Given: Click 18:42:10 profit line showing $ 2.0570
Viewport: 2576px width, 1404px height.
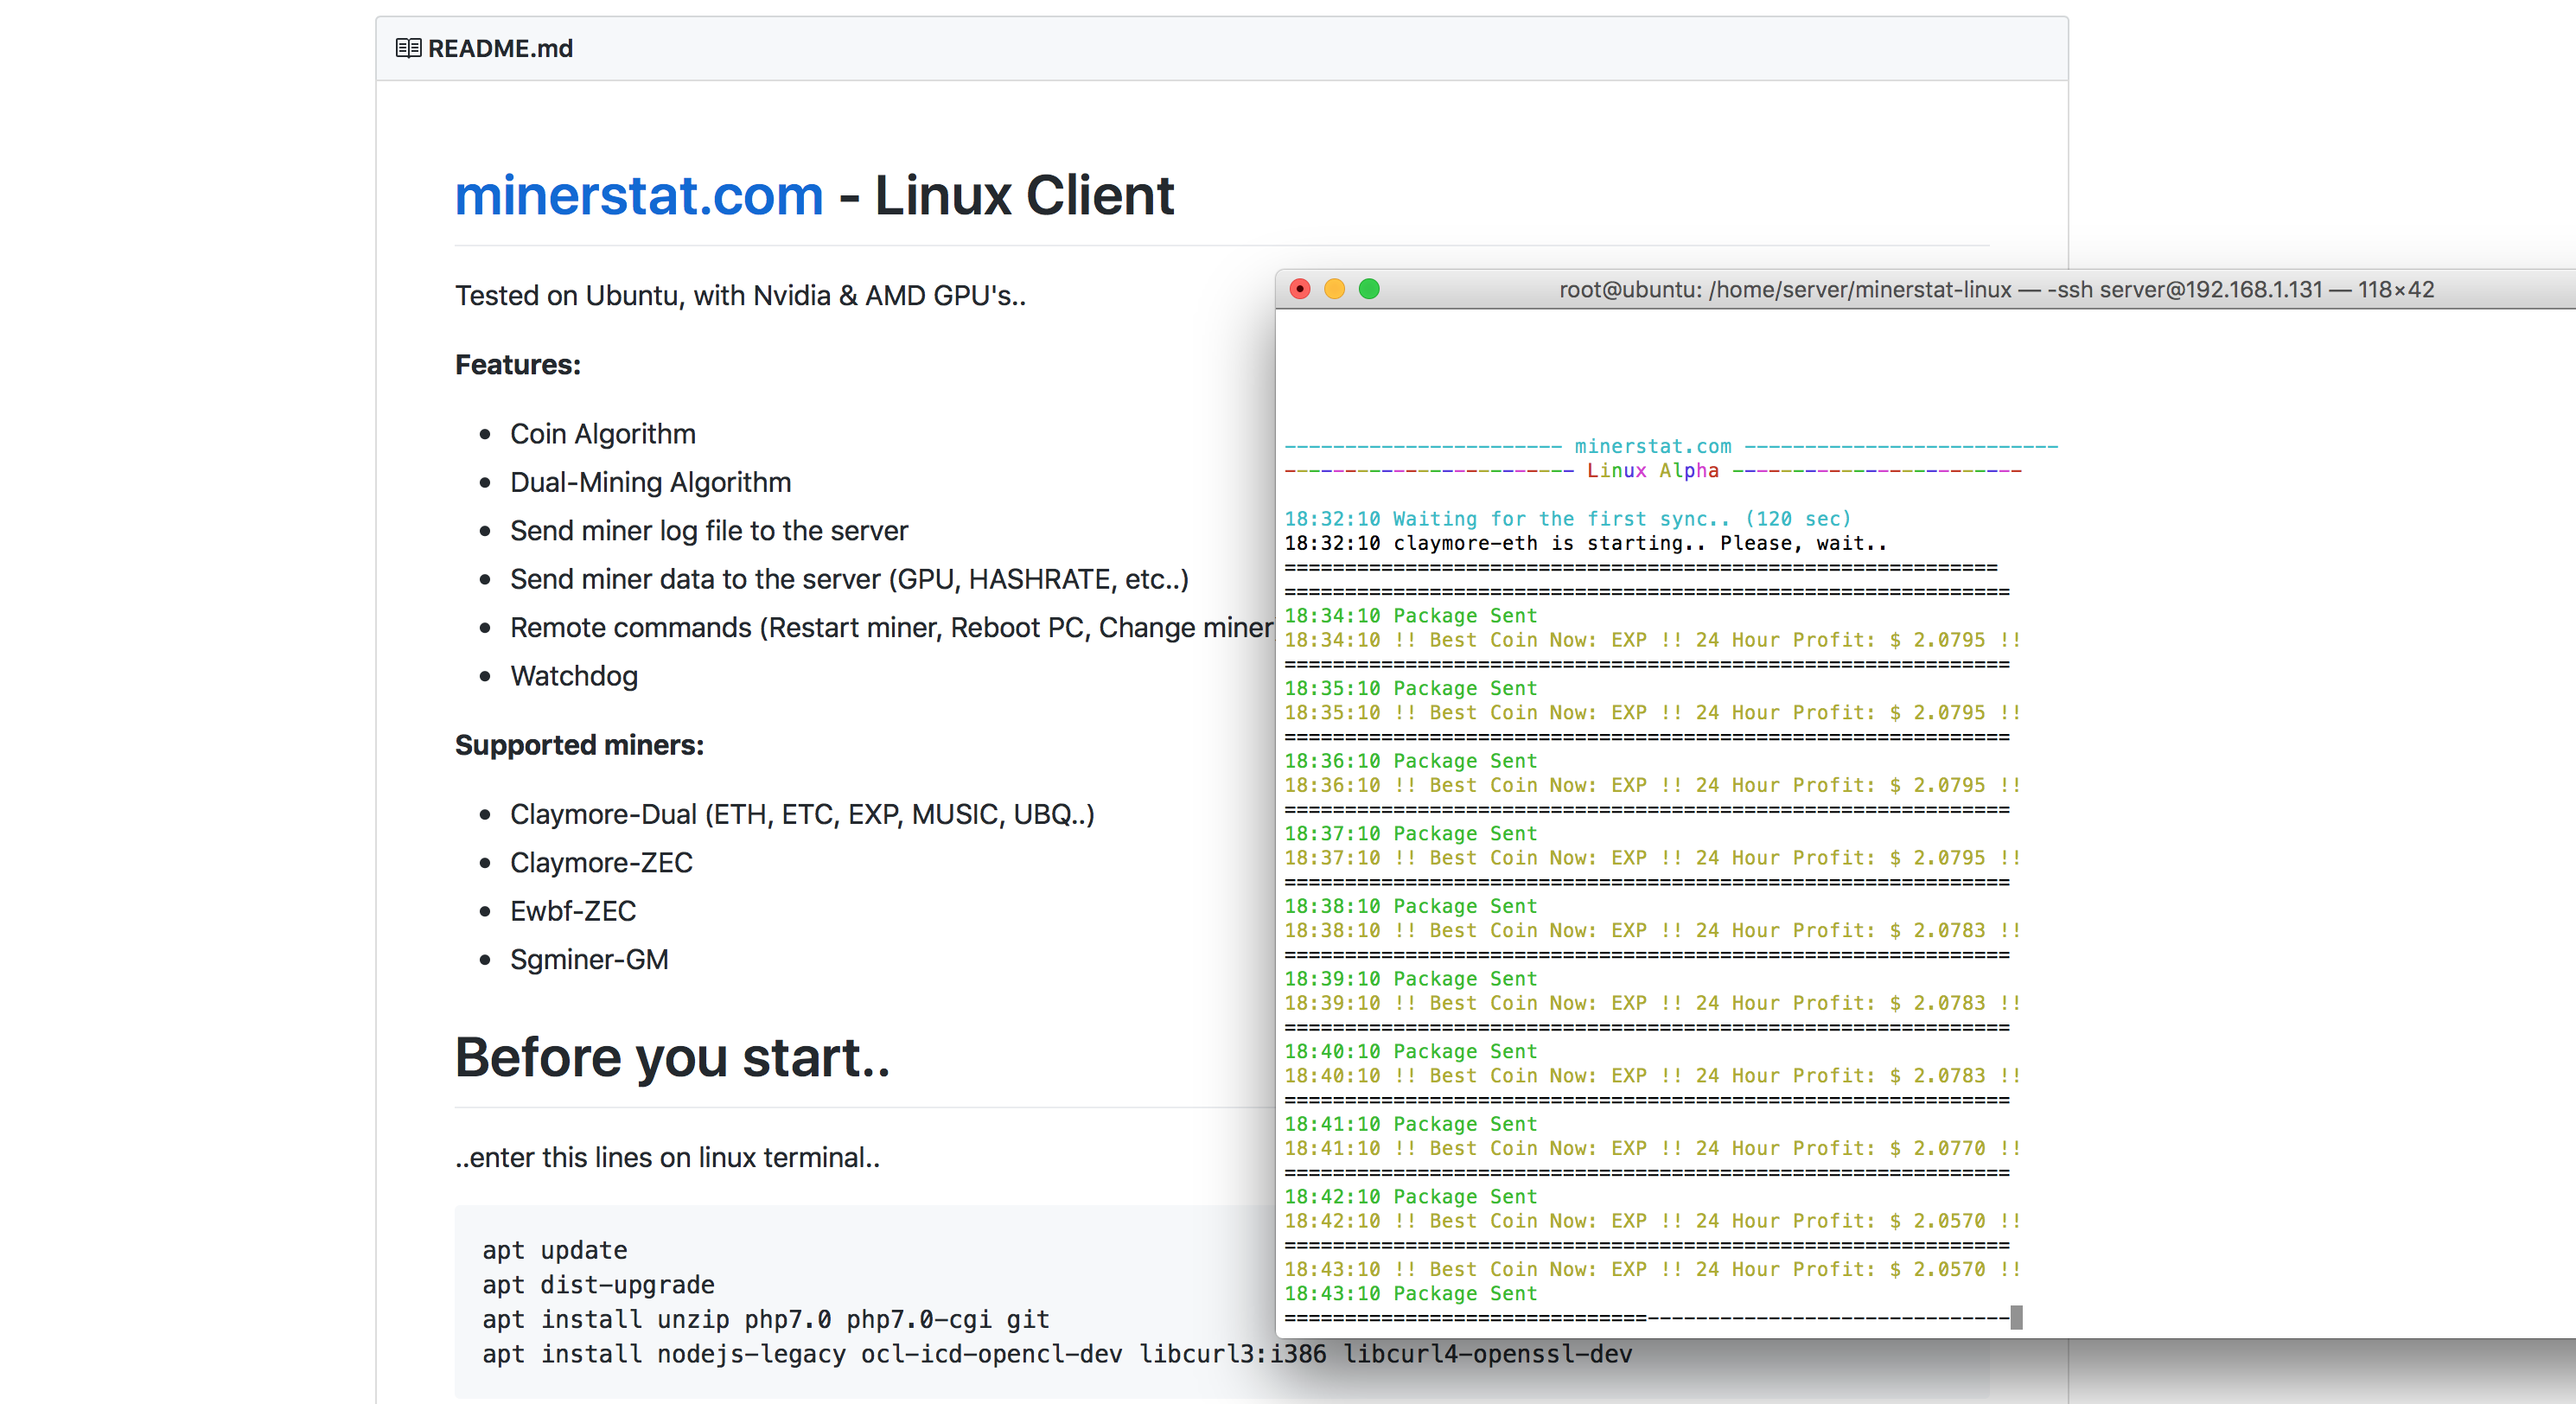Looking at the screenshot, I should 1652,1221.
